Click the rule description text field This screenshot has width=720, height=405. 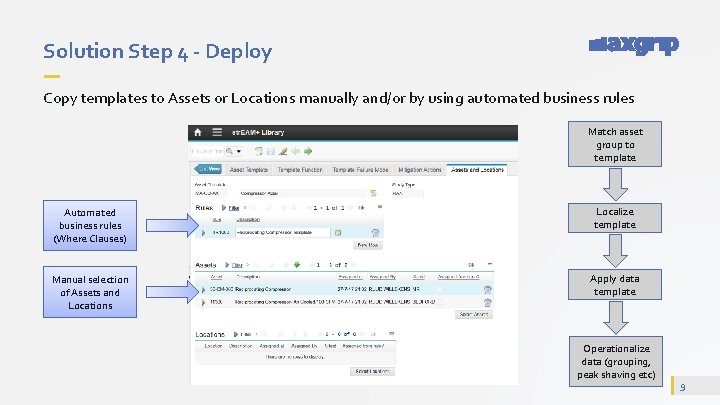pyautogui.click(x=282, y=233)
